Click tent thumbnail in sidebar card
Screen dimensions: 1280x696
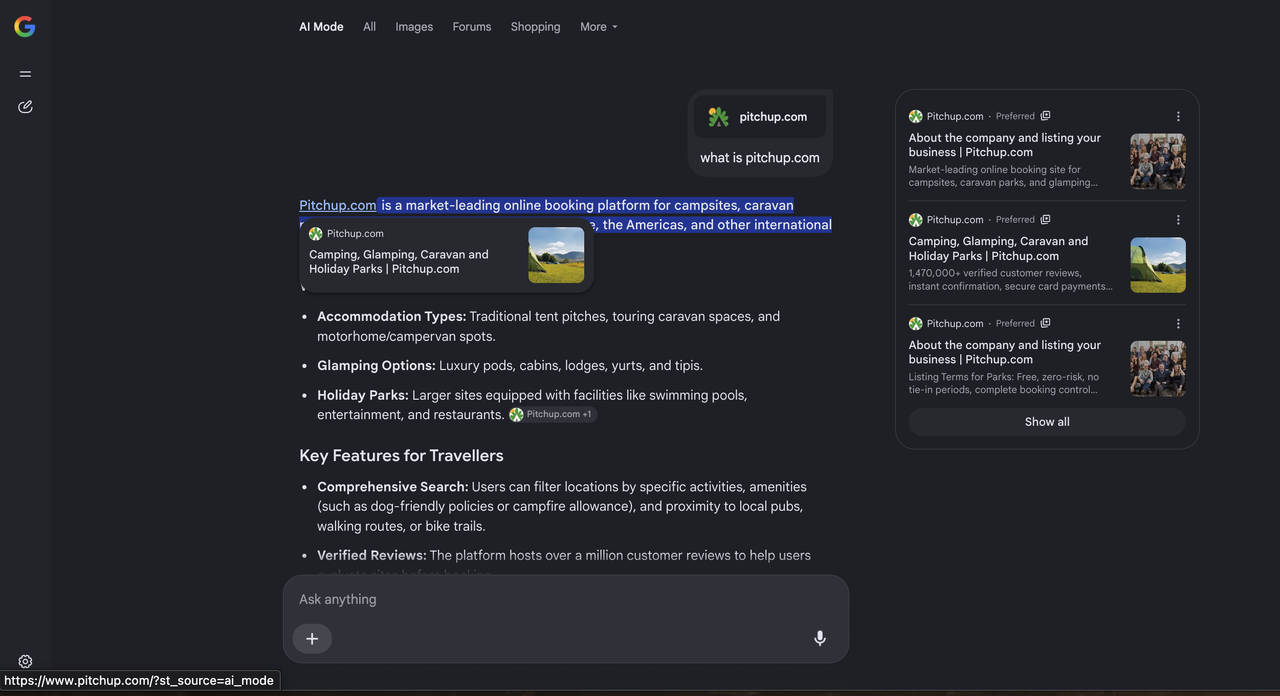click(x=1158, y=265)
